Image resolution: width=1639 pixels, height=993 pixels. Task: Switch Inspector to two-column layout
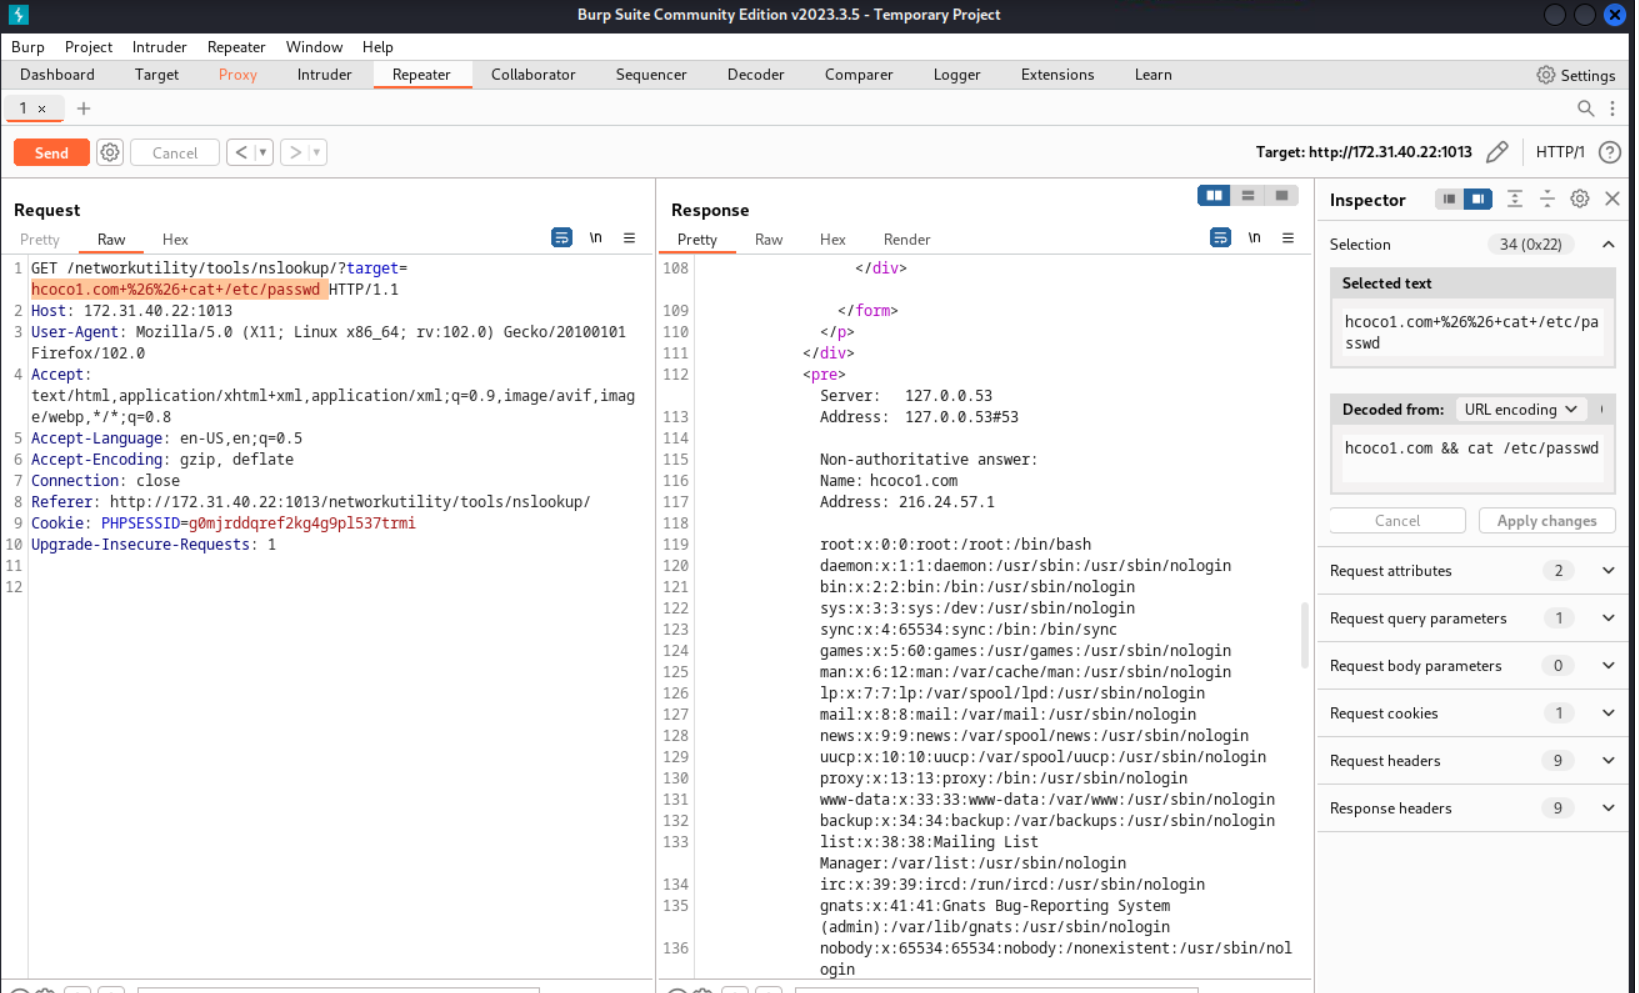(x=1478, y=199)
